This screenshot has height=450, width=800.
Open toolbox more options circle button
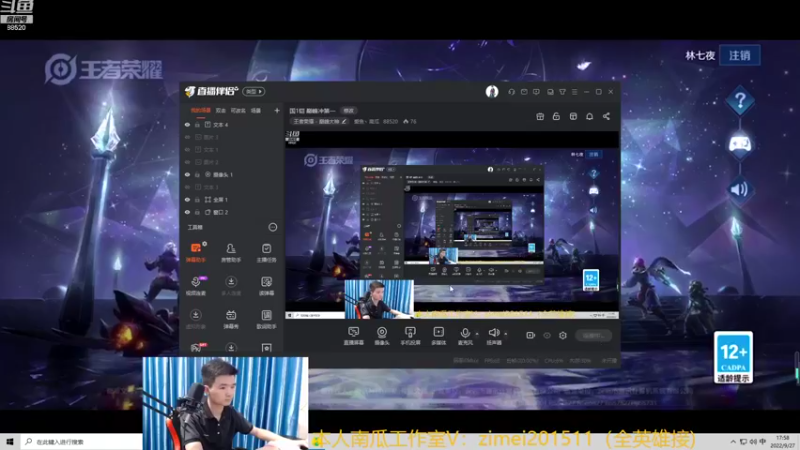(273, 227)
